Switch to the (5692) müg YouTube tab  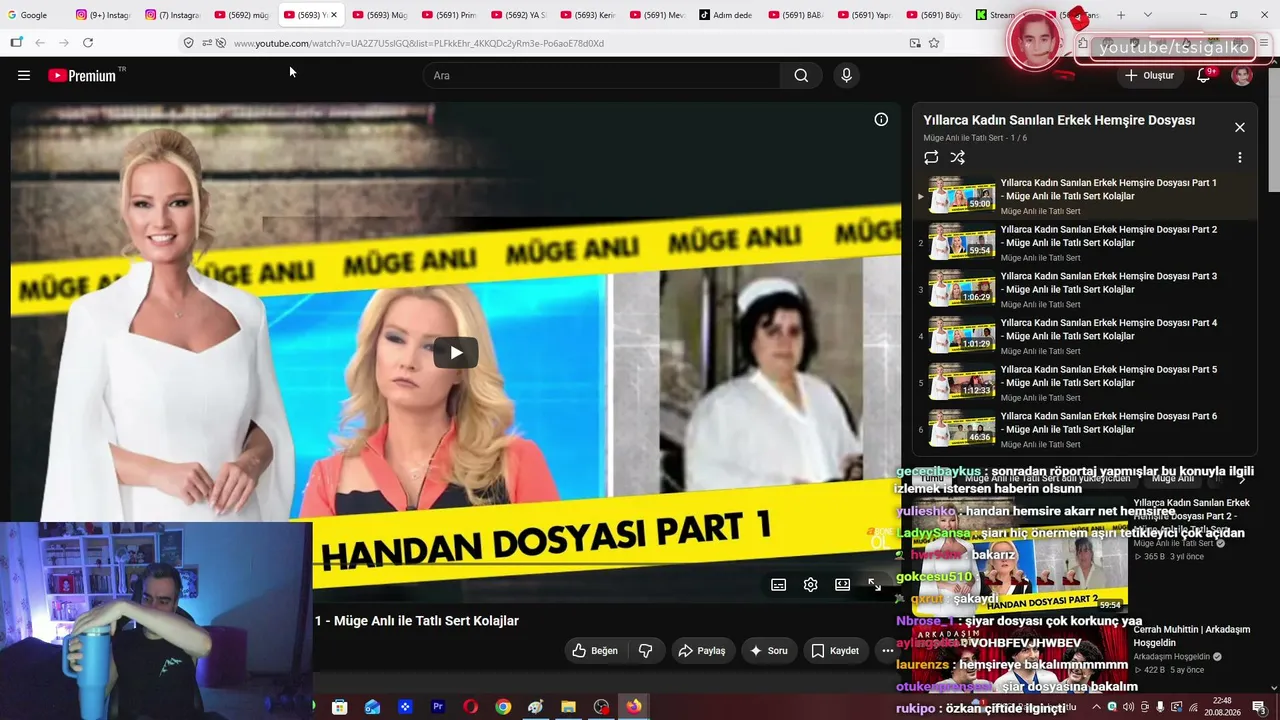(x=242, y=15)
